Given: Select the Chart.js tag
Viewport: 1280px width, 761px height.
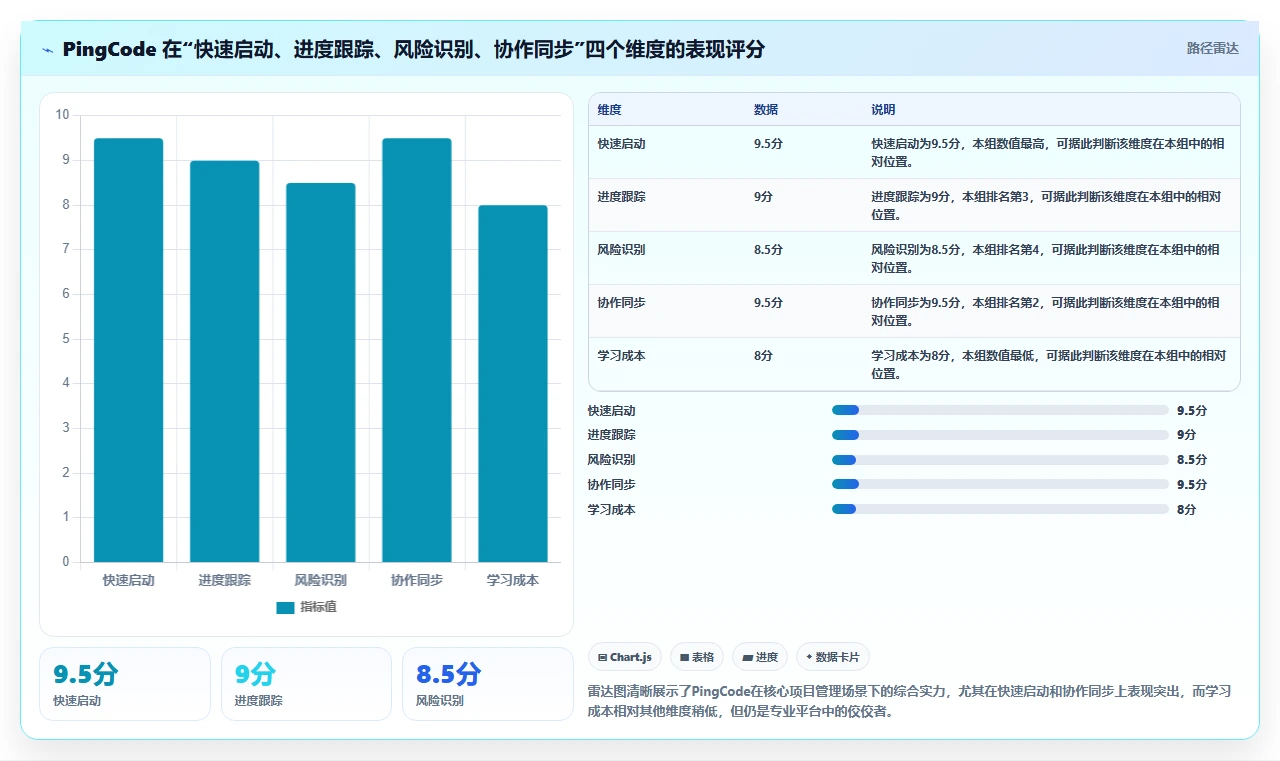Looking at the screenshot, I should click(625, 657).
